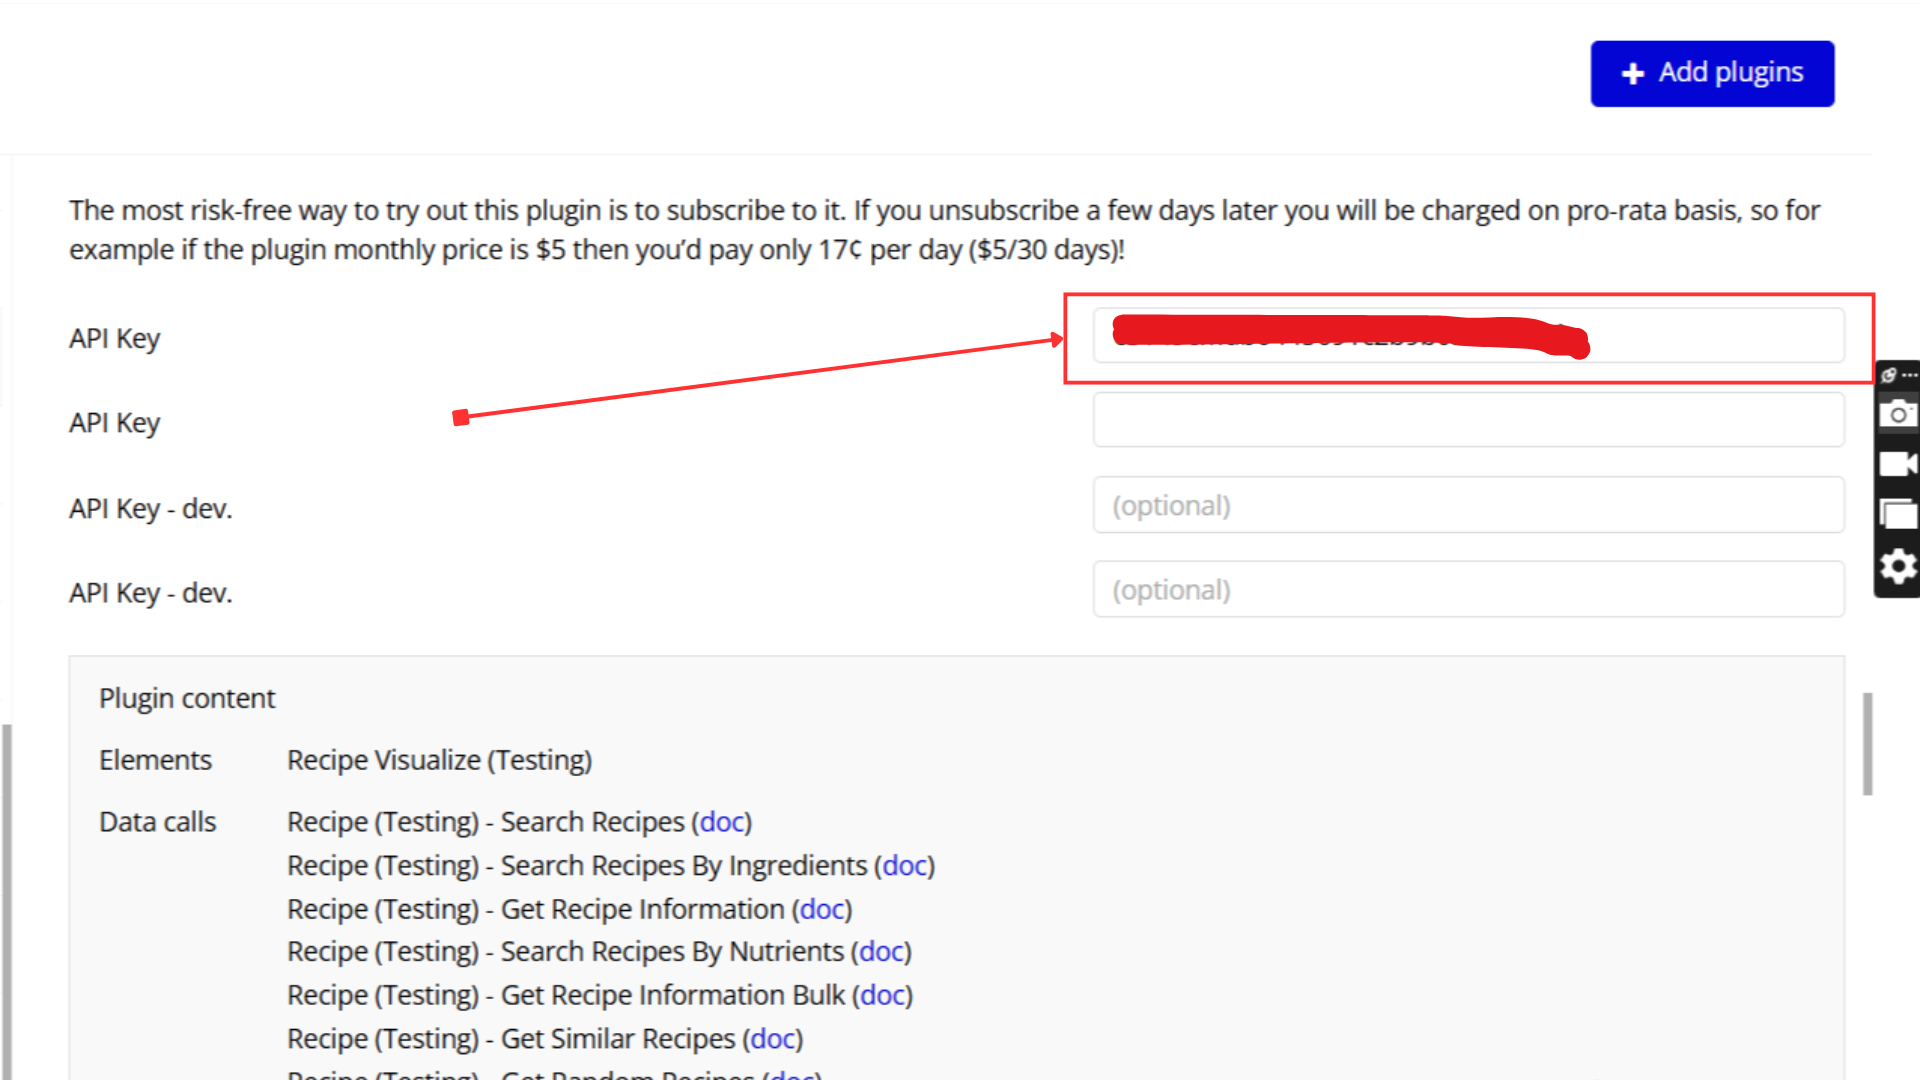Click the right-side vertical scrollbar thumb
The width and height of the screenshot is (1920, 1080).
[x=1867, y=744]
